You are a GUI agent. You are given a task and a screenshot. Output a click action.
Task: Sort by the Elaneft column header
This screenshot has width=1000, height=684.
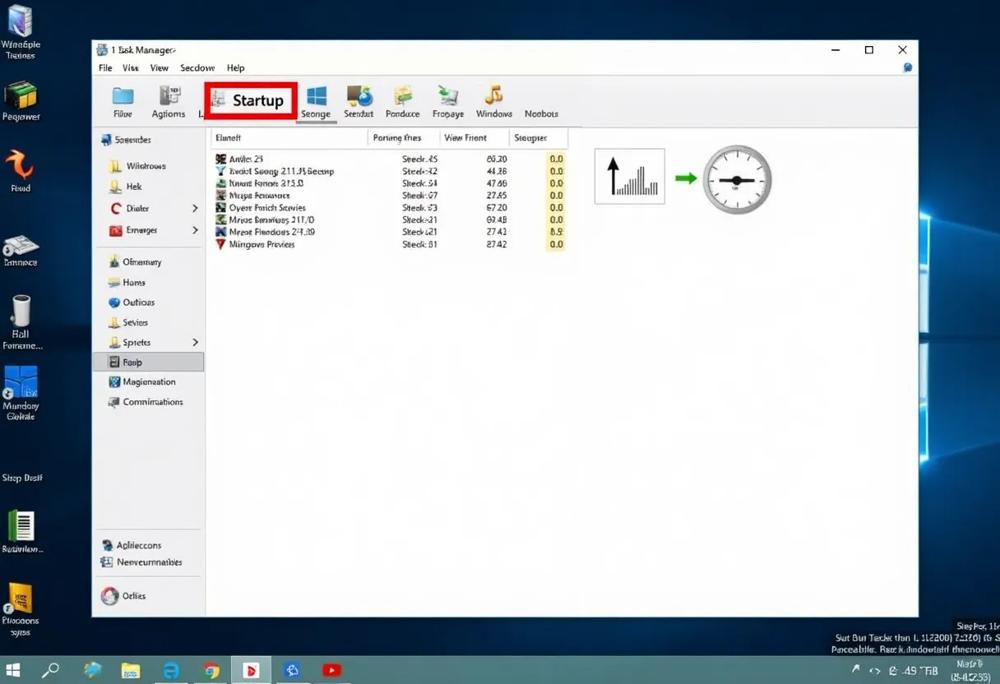coord(289,138)
